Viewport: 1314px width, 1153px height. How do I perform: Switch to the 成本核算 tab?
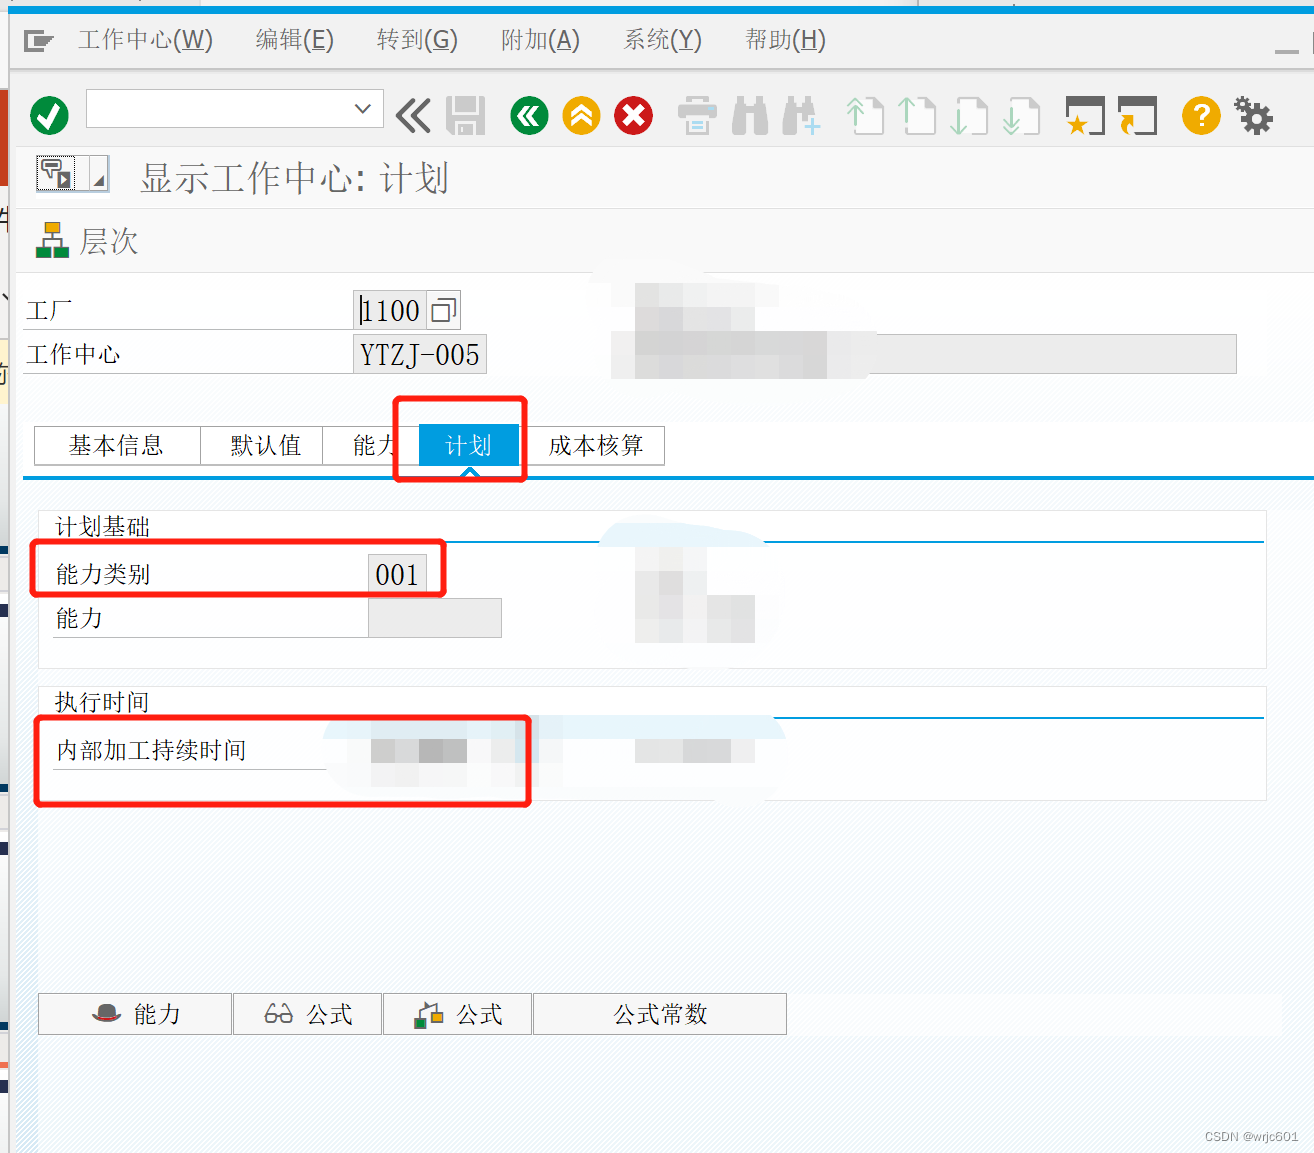pos(596,446)
